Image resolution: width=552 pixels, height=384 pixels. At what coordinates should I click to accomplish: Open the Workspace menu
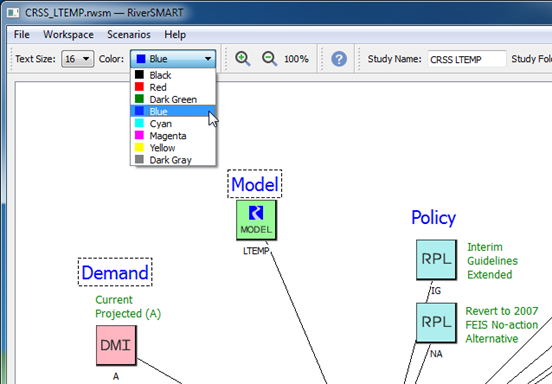68,34
